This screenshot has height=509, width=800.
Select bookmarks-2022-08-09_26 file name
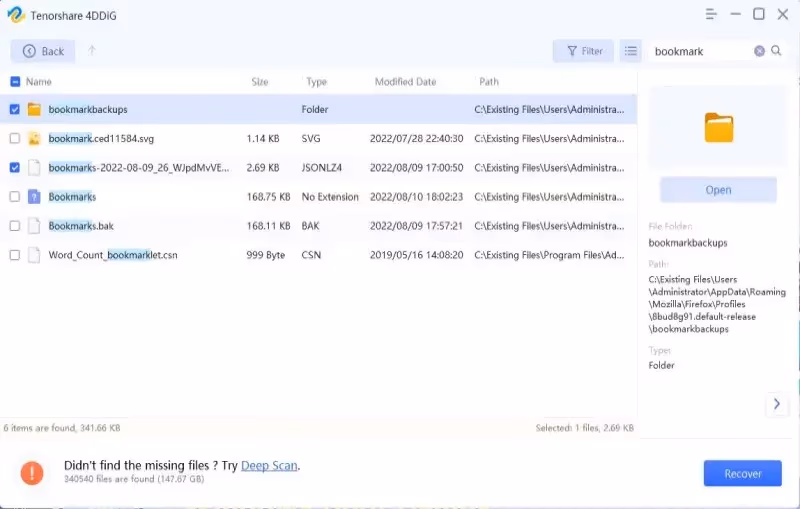[139, 167]
